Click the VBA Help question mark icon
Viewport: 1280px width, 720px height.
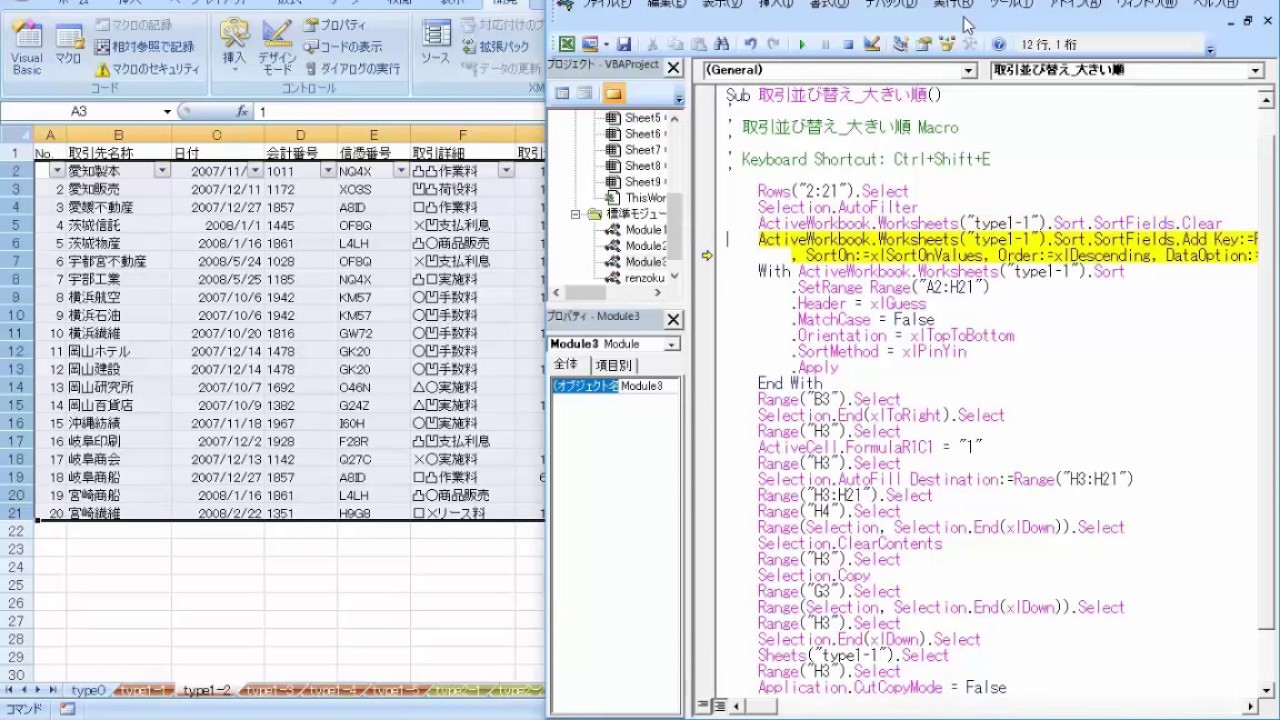(998, 44)
